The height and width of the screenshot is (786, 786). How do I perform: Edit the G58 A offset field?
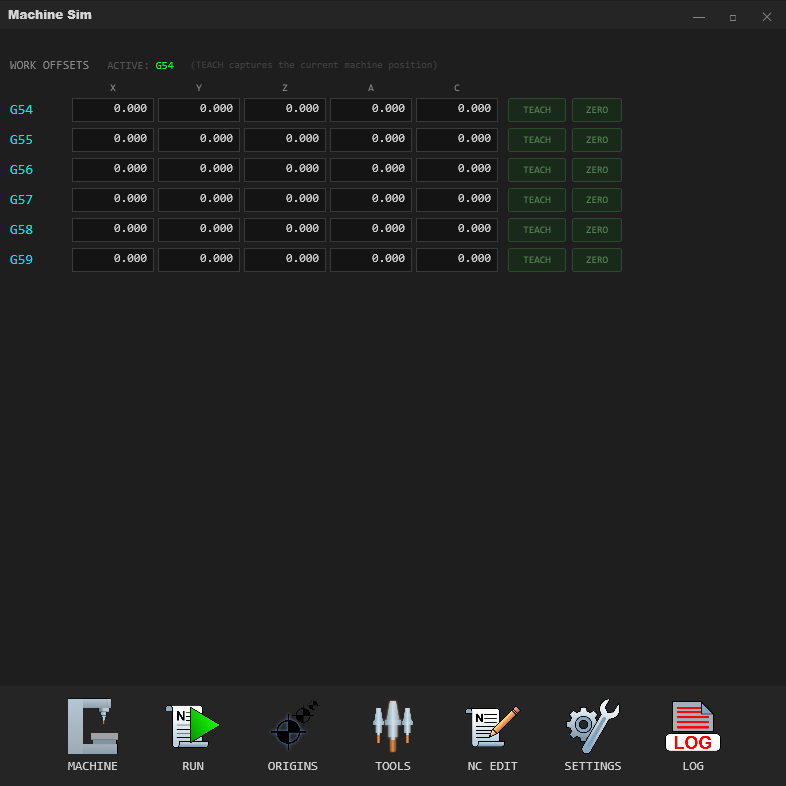coord(371,230)
